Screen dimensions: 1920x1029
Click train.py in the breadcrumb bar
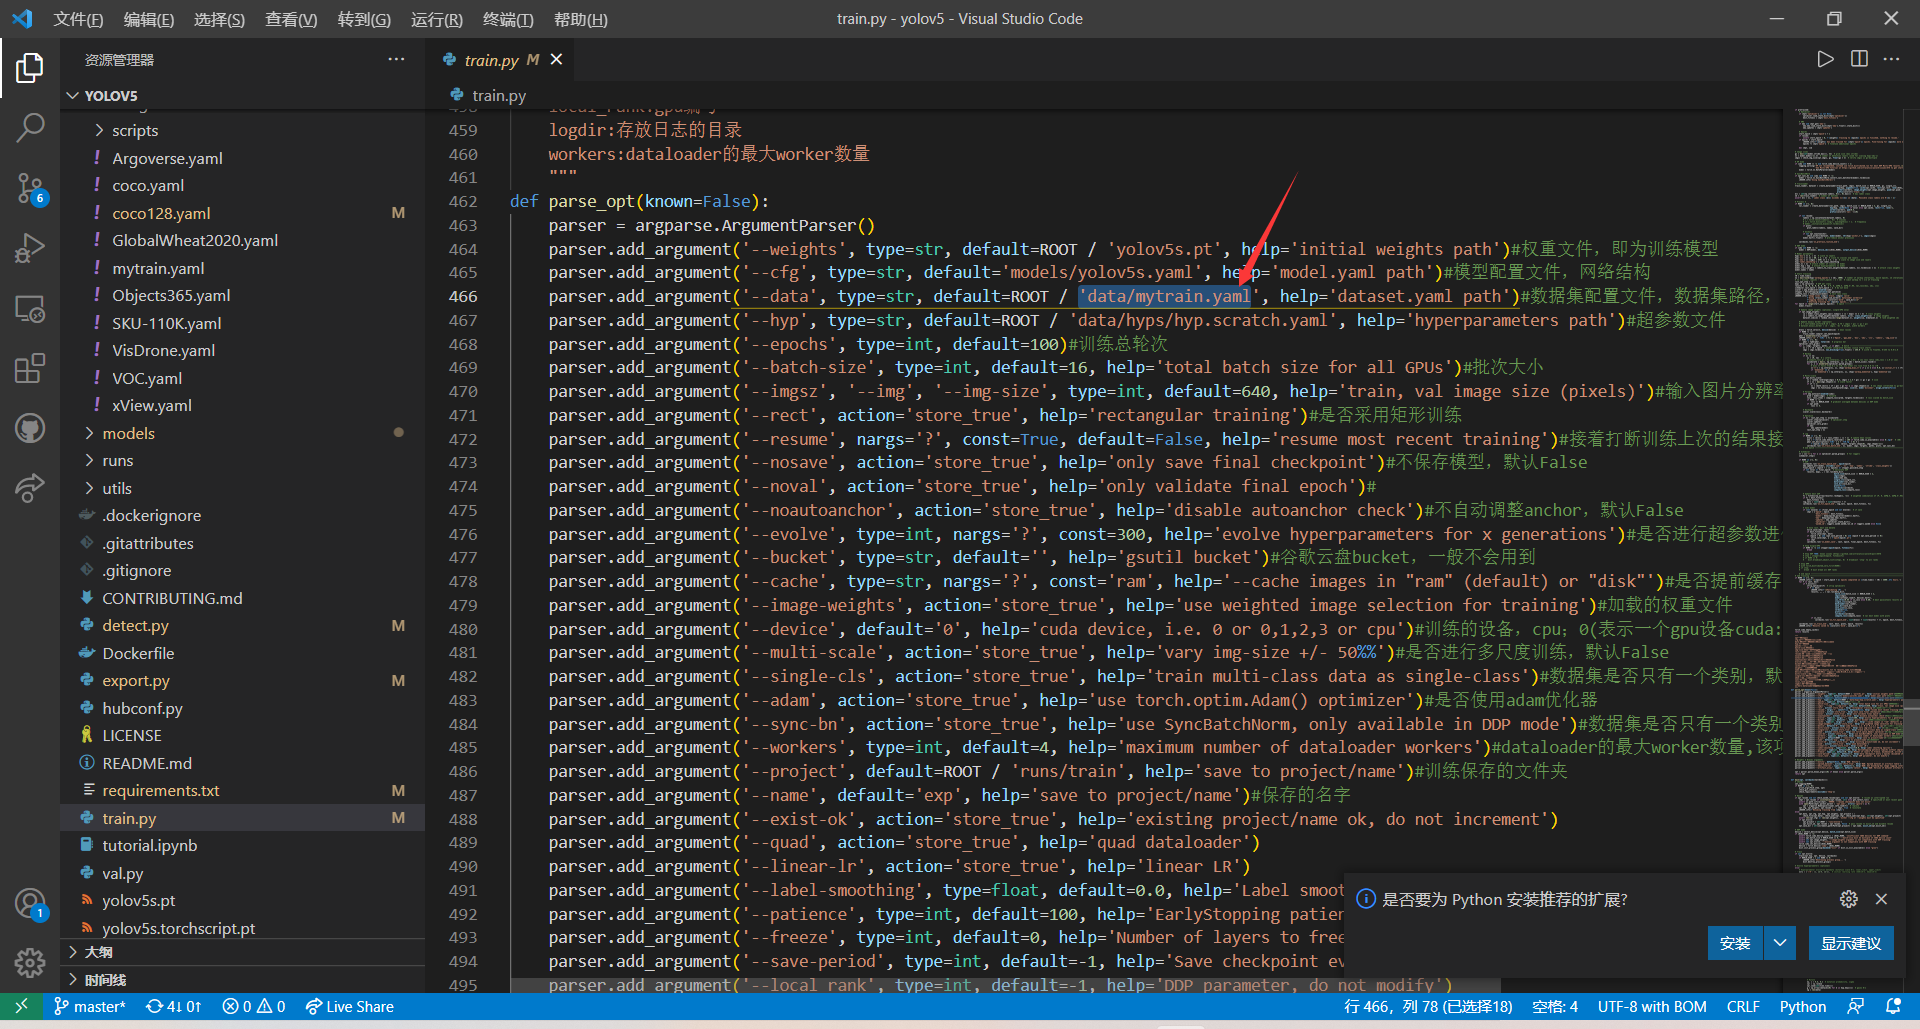(498, 96)
